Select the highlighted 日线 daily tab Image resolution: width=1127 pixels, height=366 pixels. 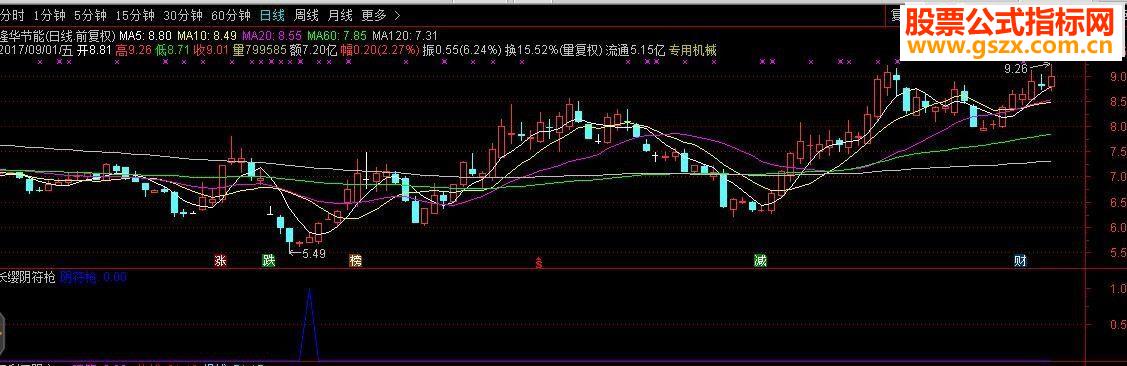[x=272, y=16]
